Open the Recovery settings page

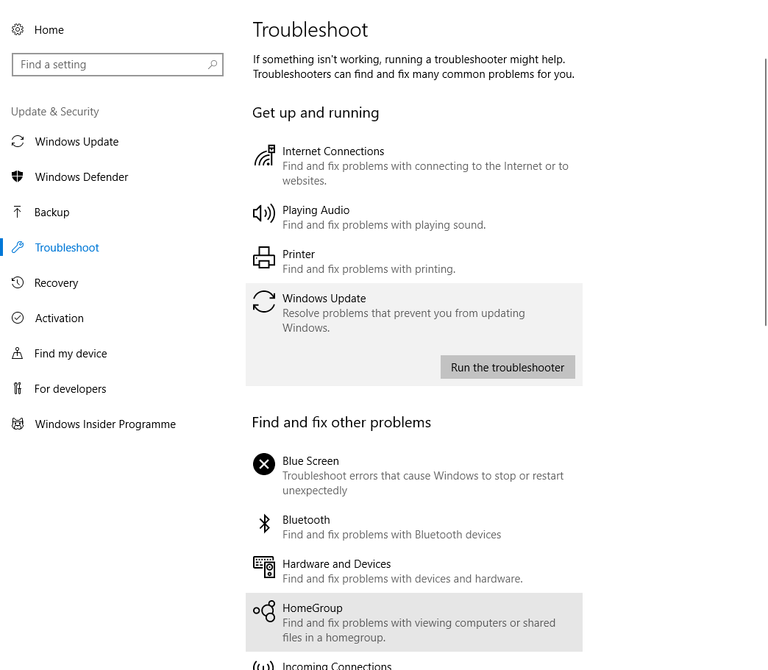pyautogui.click(x=56, y=283)
